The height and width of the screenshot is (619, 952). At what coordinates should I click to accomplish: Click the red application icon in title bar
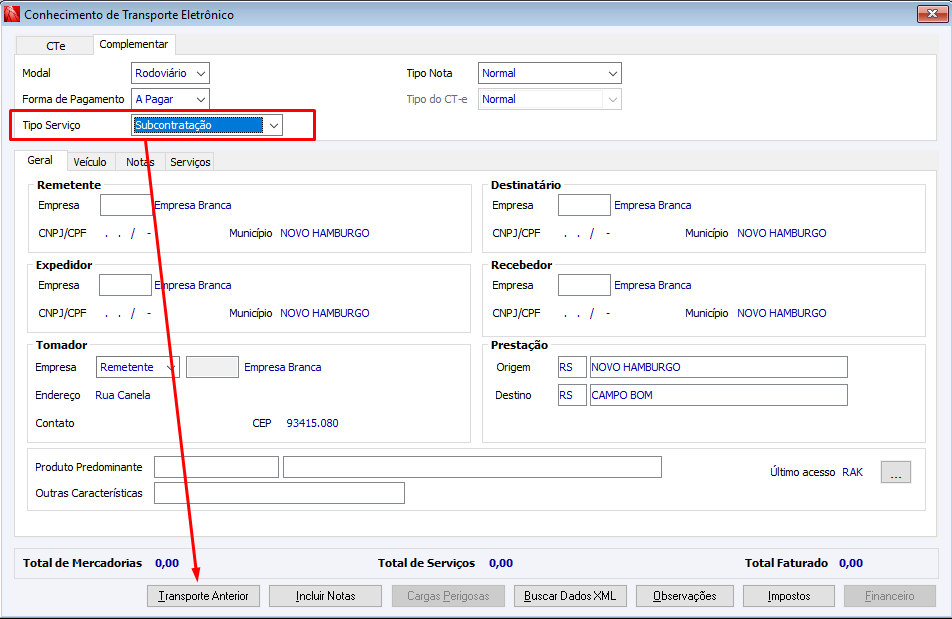[12, 14]
